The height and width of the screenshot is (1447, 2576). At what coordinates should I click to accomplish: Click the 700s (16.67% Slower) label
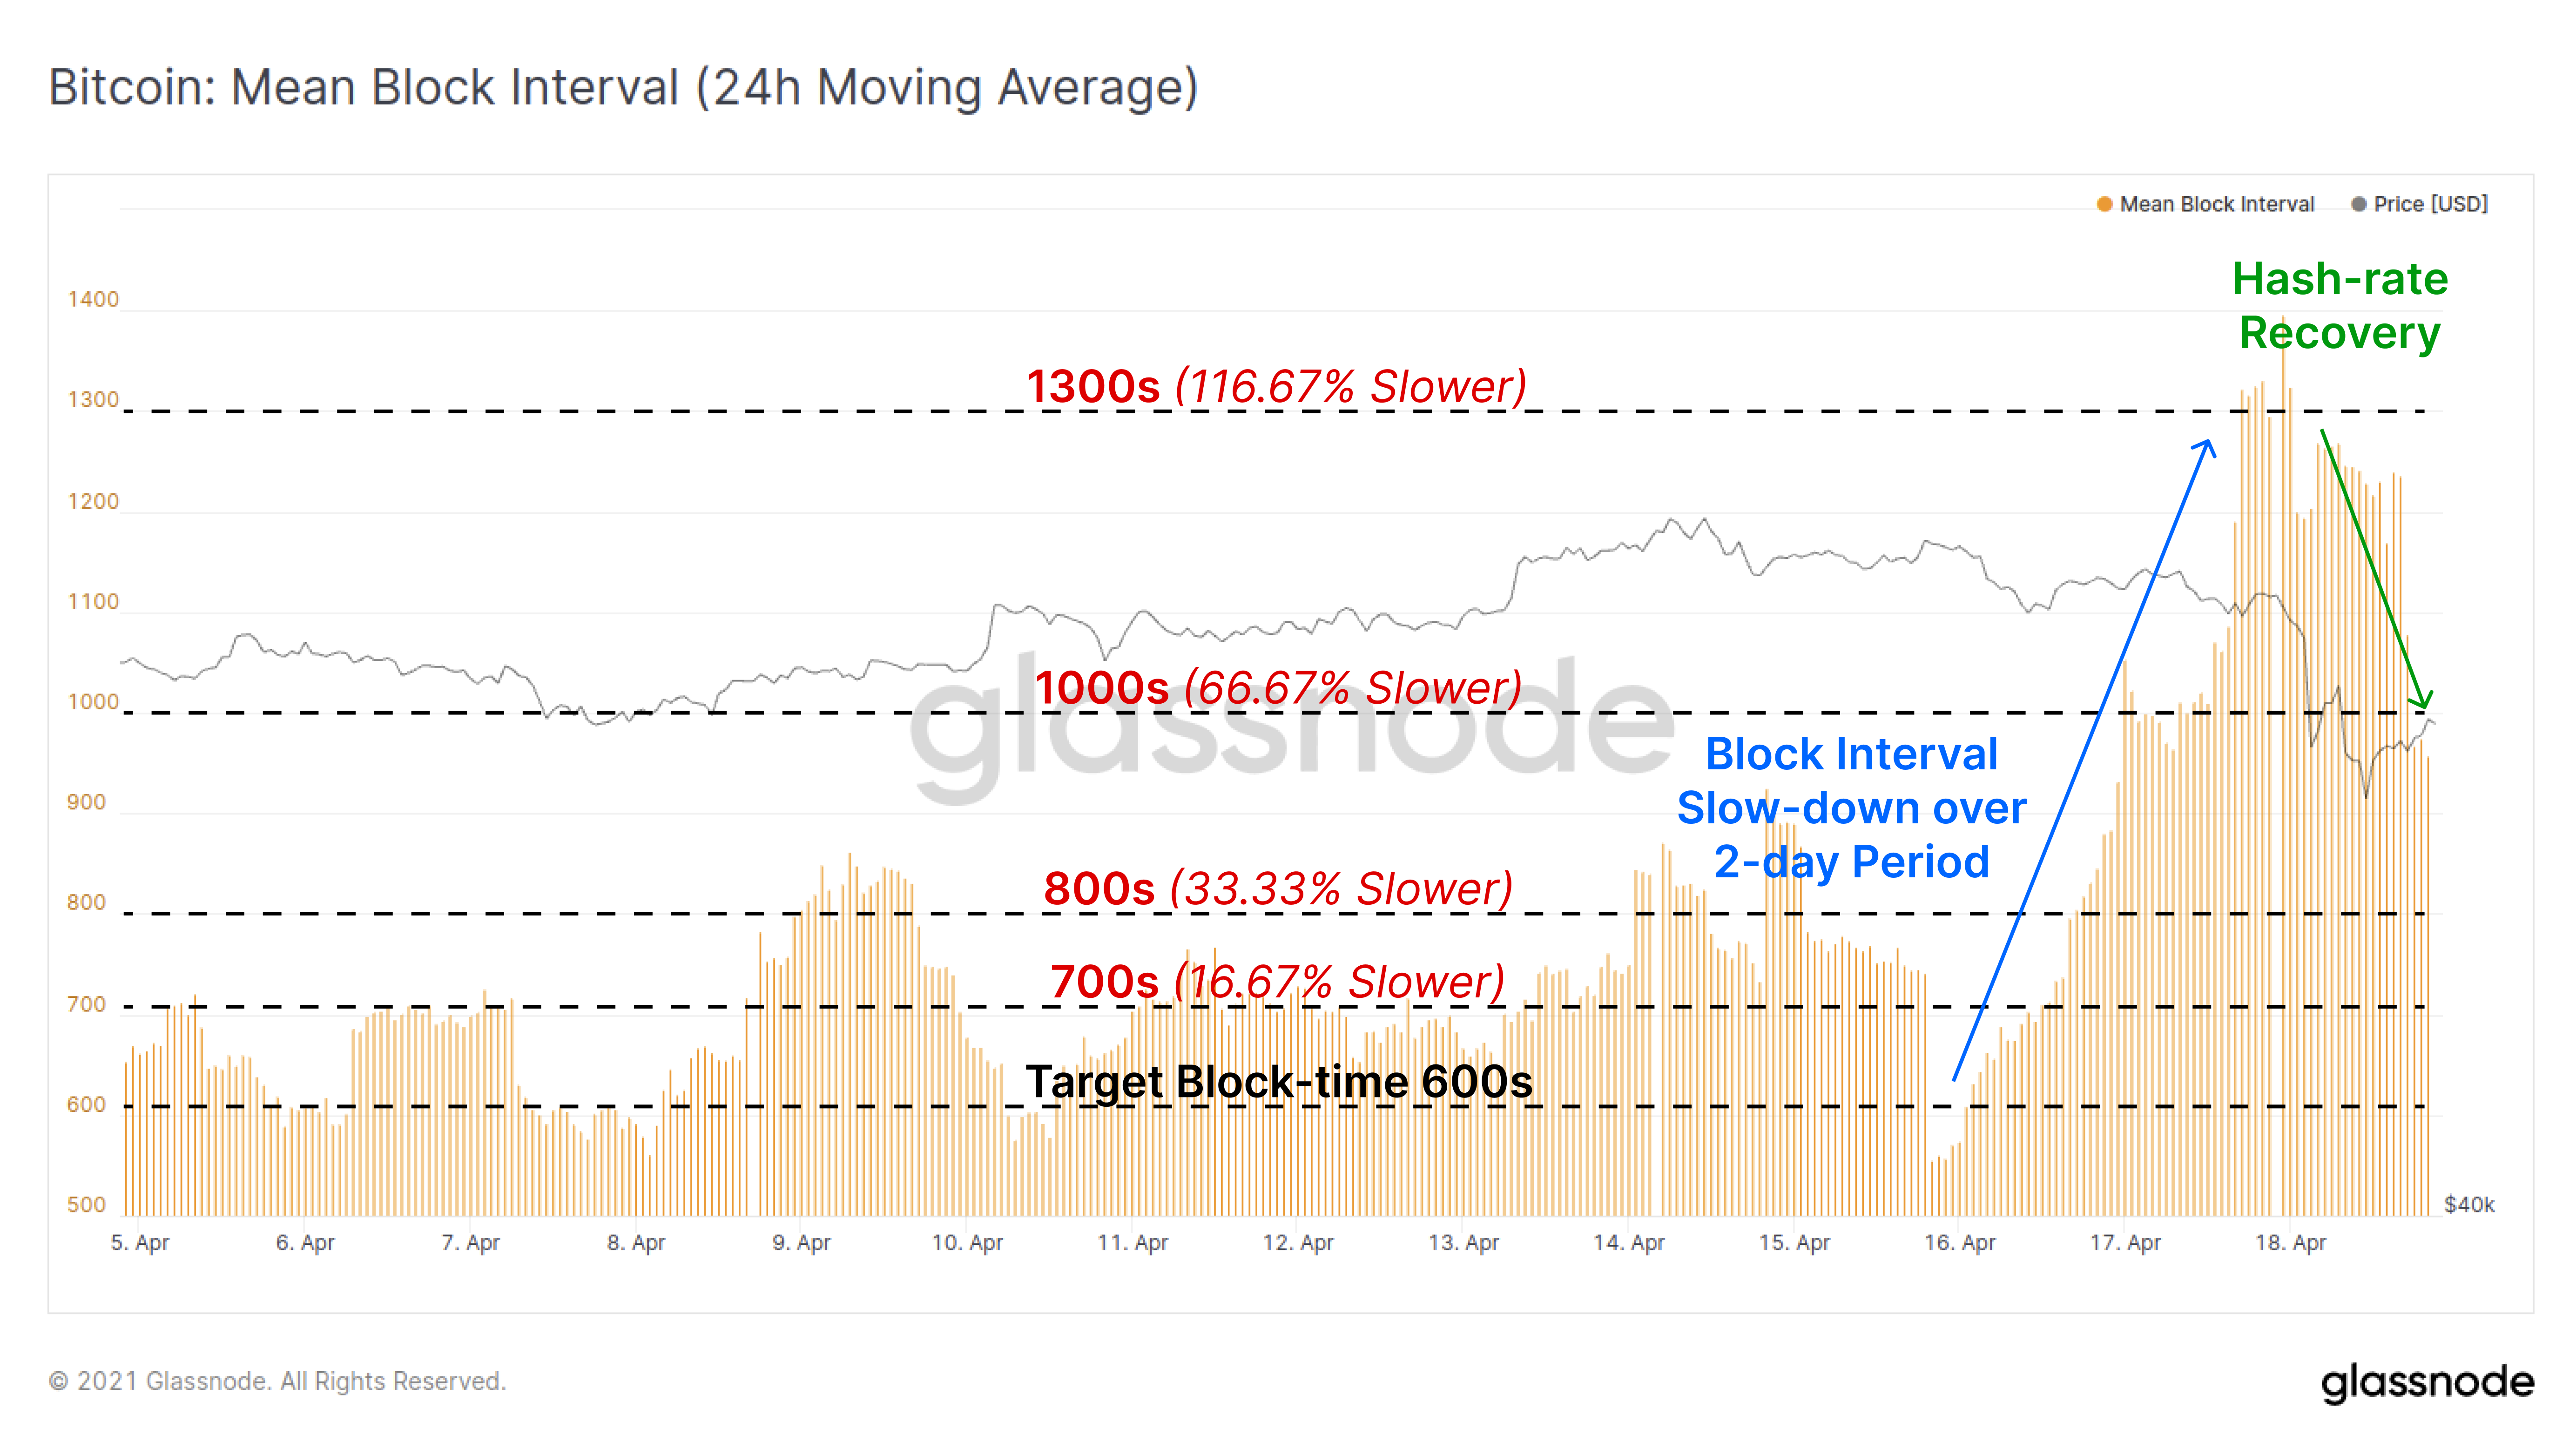[1277, 982]
